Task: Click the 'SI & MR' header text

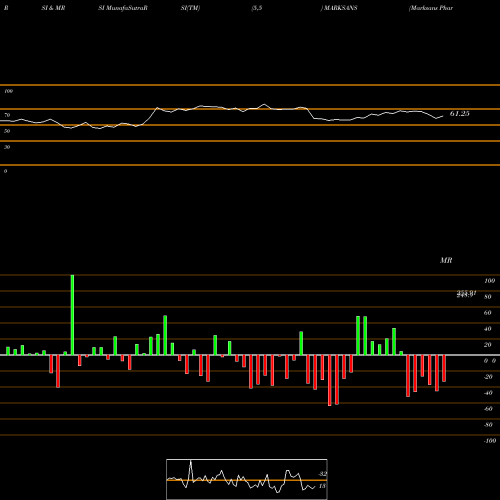Action: pos(53,8)
